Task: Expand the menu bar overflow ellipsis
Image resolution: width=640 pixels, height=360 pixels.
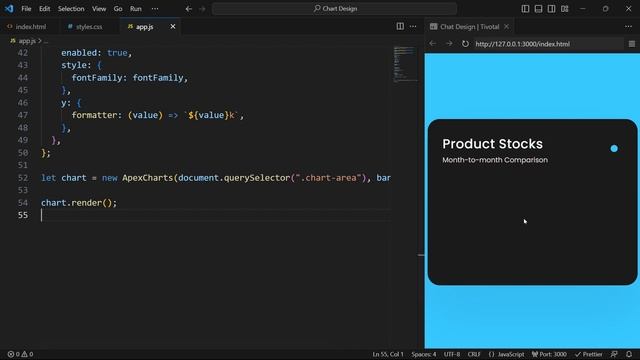Action: [155, 9]
